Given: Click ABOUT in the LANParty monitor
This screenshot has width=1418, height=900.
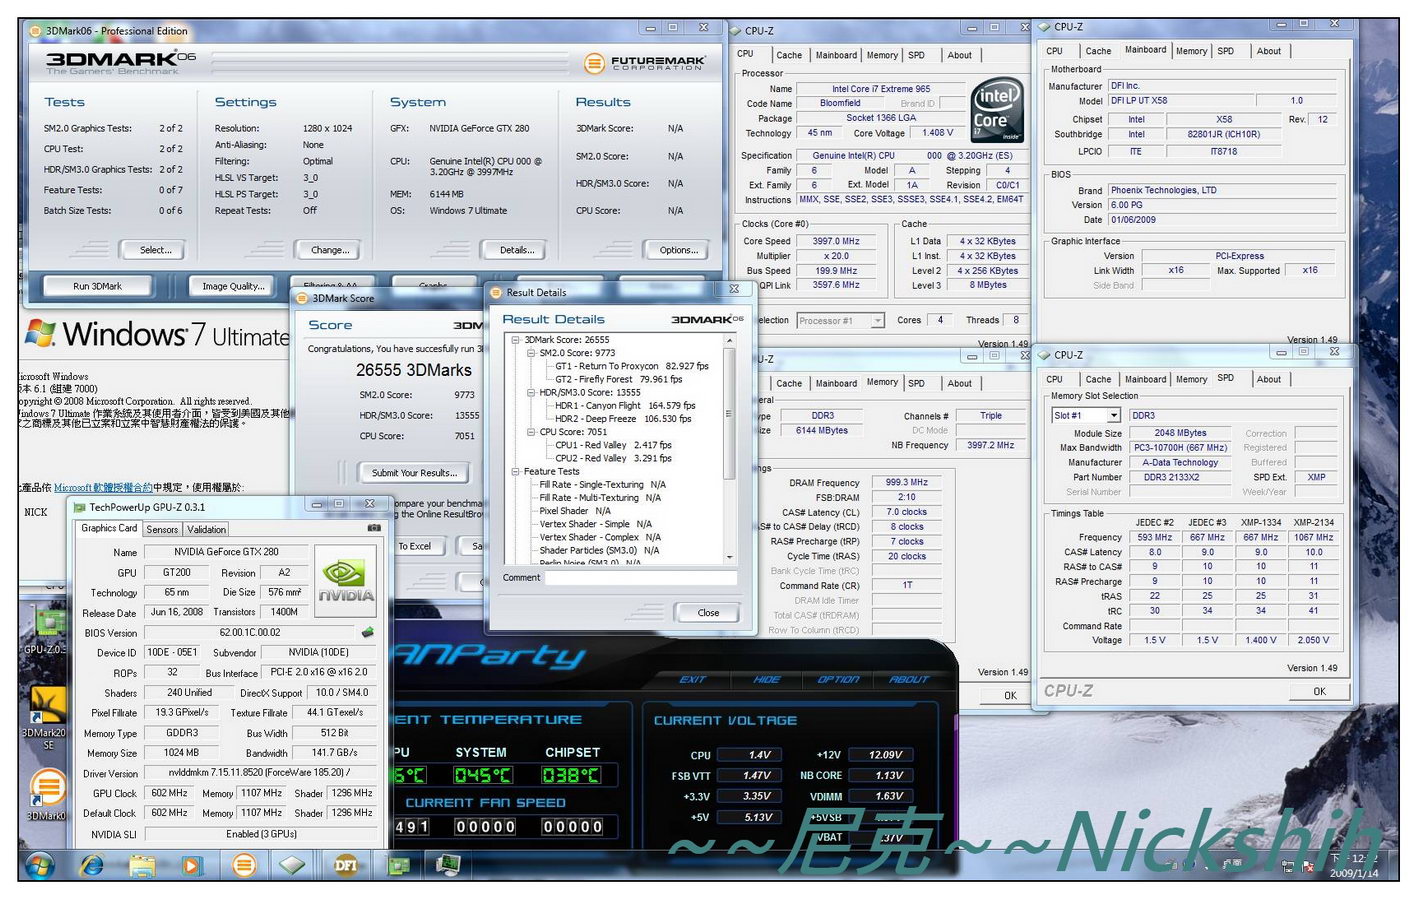Looking at the screenshot, I should [908, 679].
